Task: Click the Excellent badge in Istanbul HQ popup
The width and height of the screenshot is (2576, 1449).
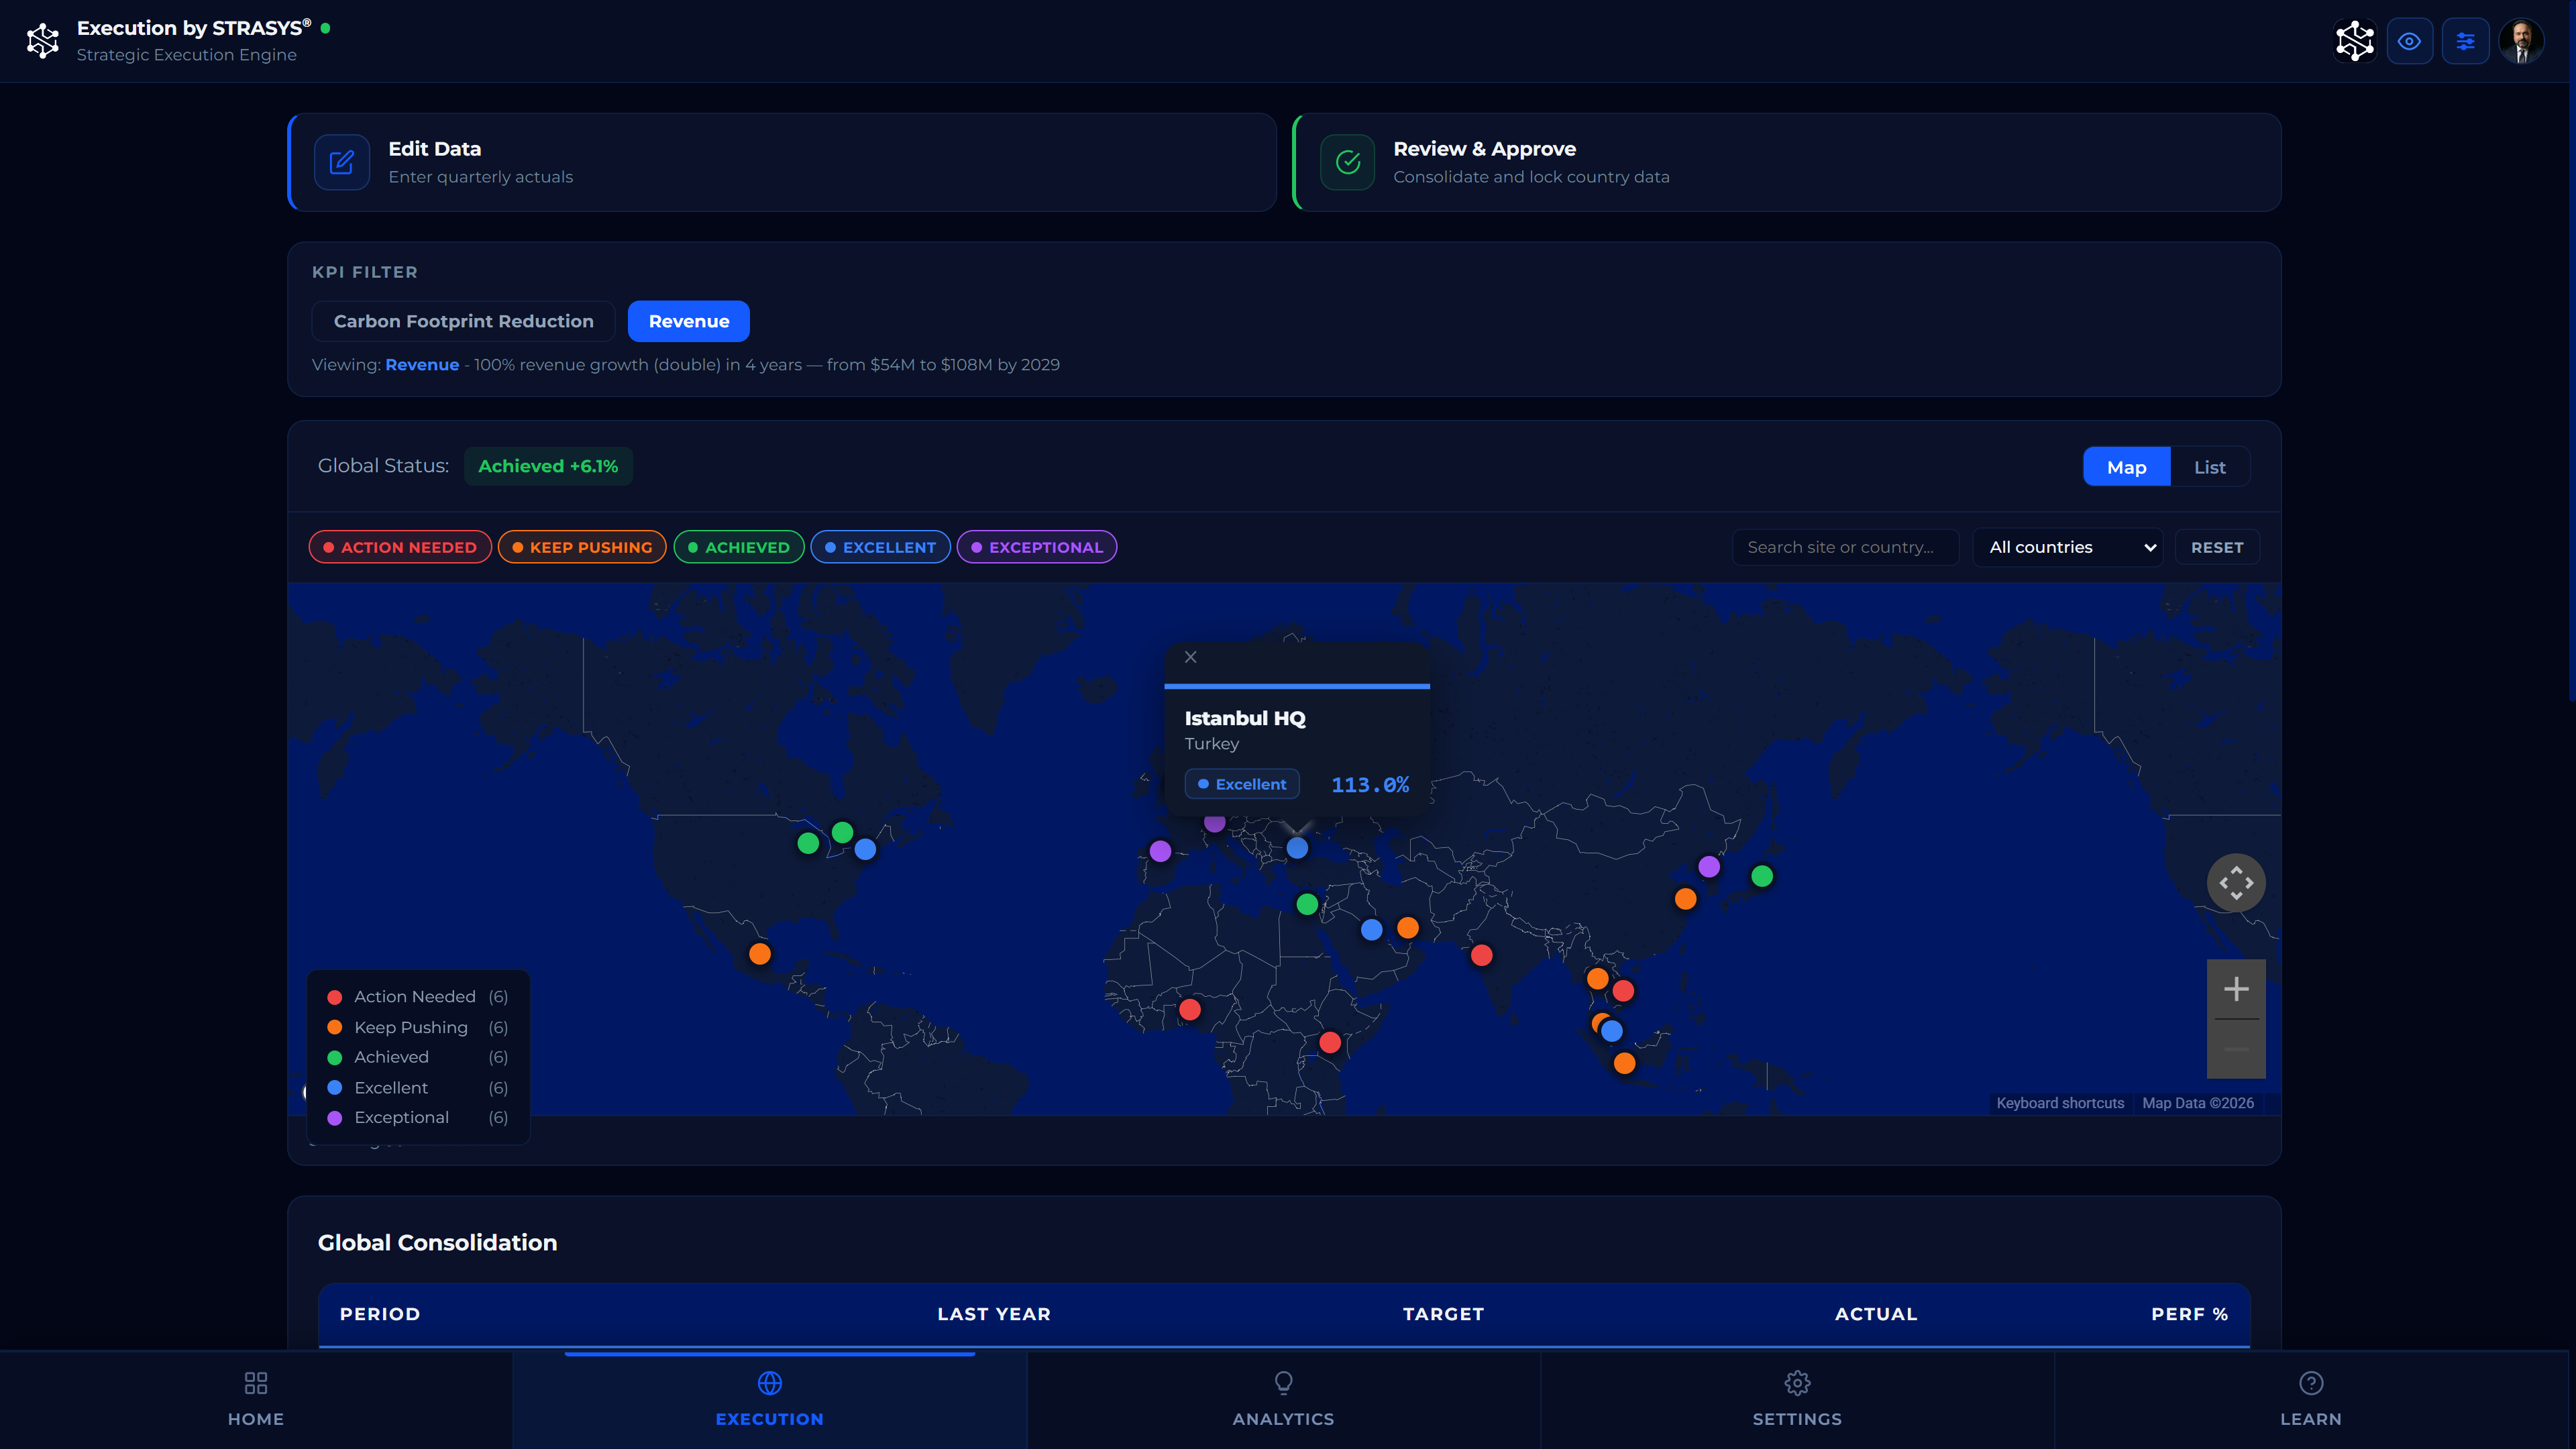Action: click(x=1242, y=784)
